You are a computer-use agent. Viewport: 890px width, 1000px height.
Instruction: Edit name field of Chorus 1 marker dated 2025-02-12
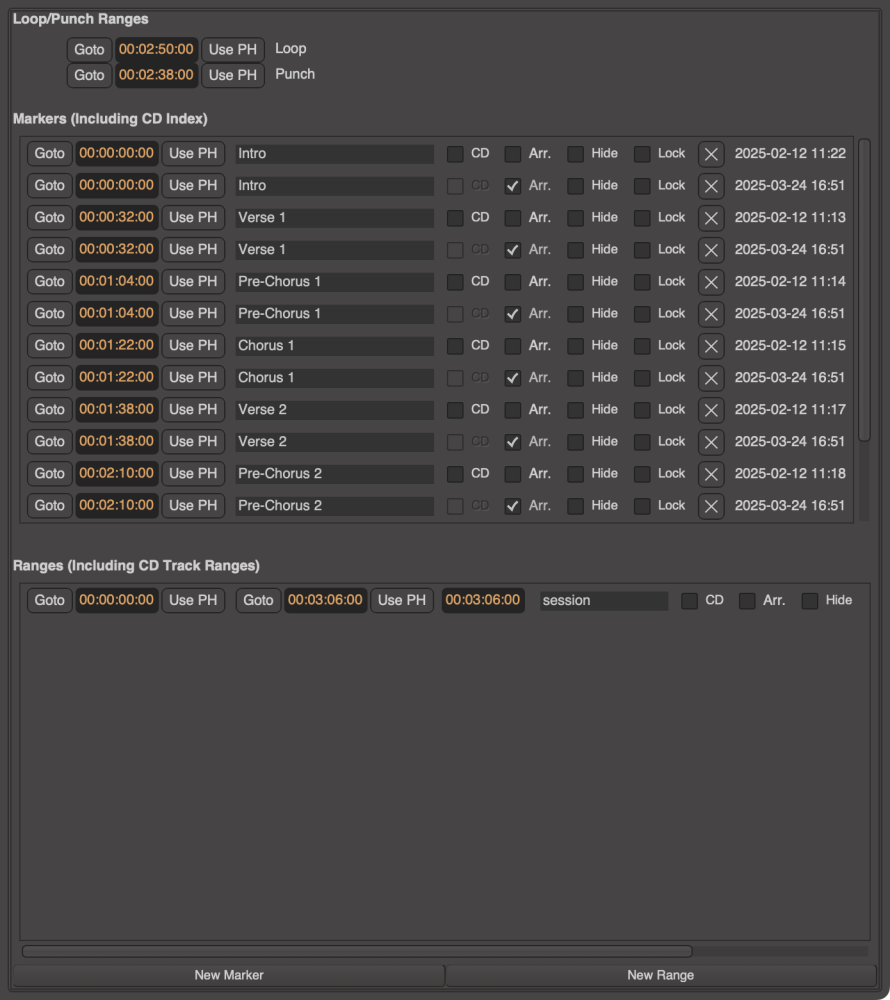(335, 346)
